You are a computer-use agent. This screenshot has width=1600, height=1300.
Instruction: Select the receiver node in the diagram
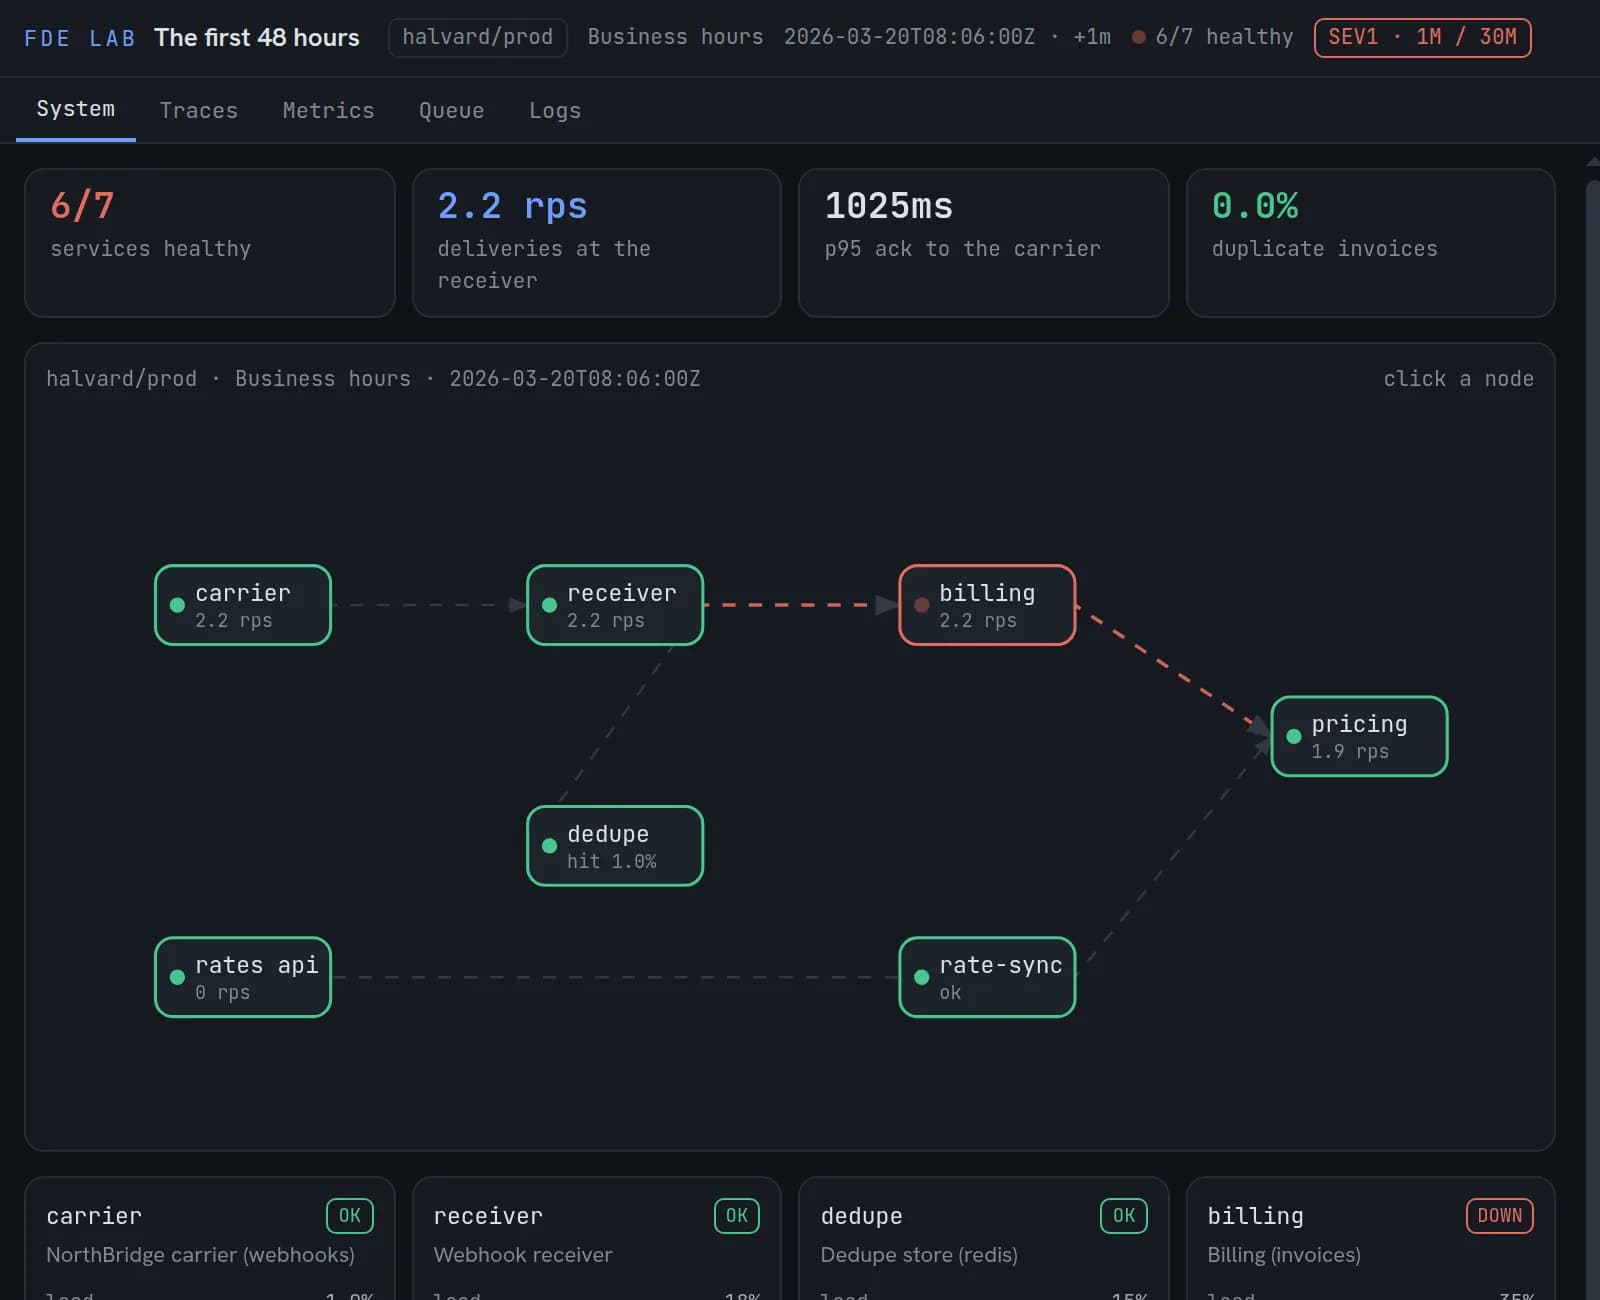click(x=615, y=605)
